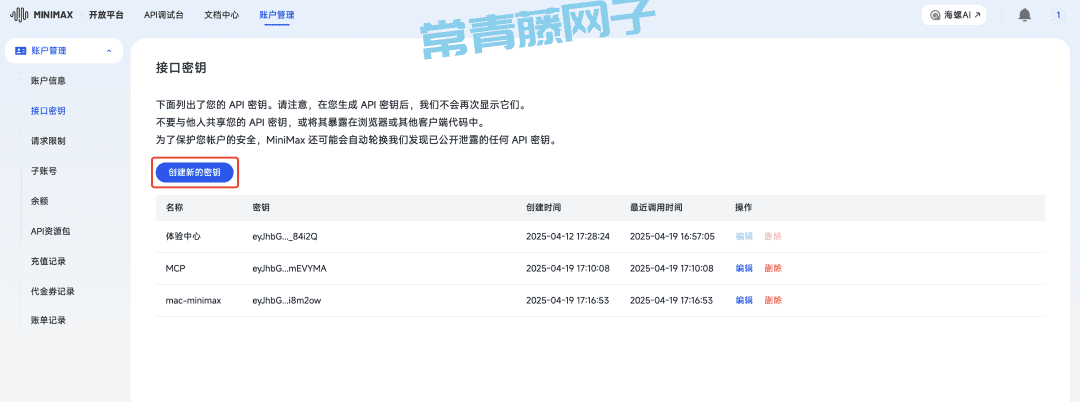Image resolution: width=1080 pixels, height=402 pixels.
Task: Go to 开放平台 in top navigation
Action: tap(106, 14)
